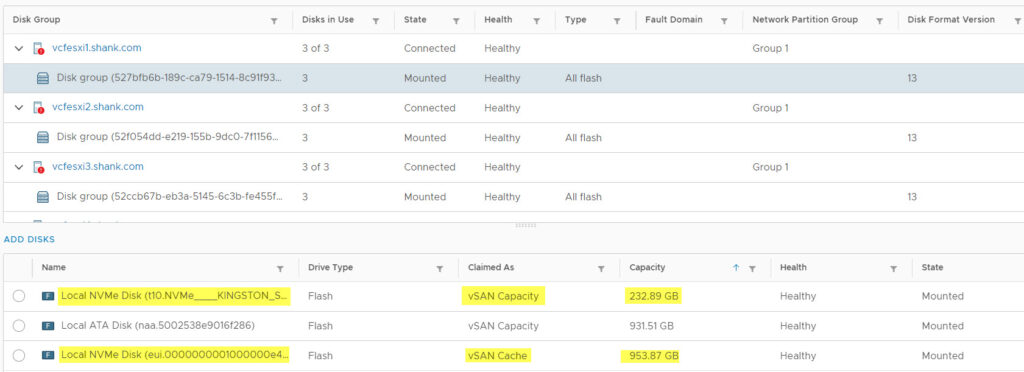Click the 232.89 GB capacity value
The image size is (1024, 372).
654,296
